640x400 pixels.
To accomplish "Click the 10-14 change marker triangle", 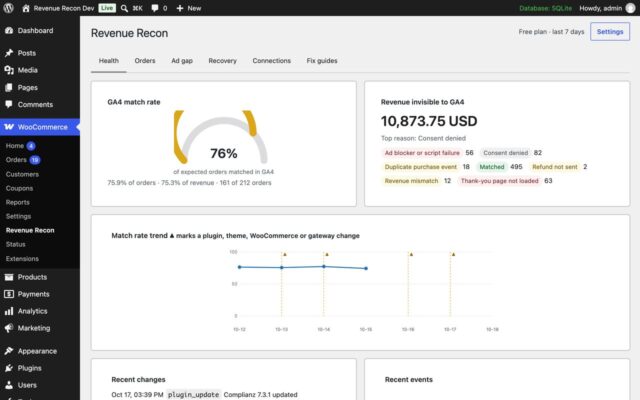I will pos(327,254).
